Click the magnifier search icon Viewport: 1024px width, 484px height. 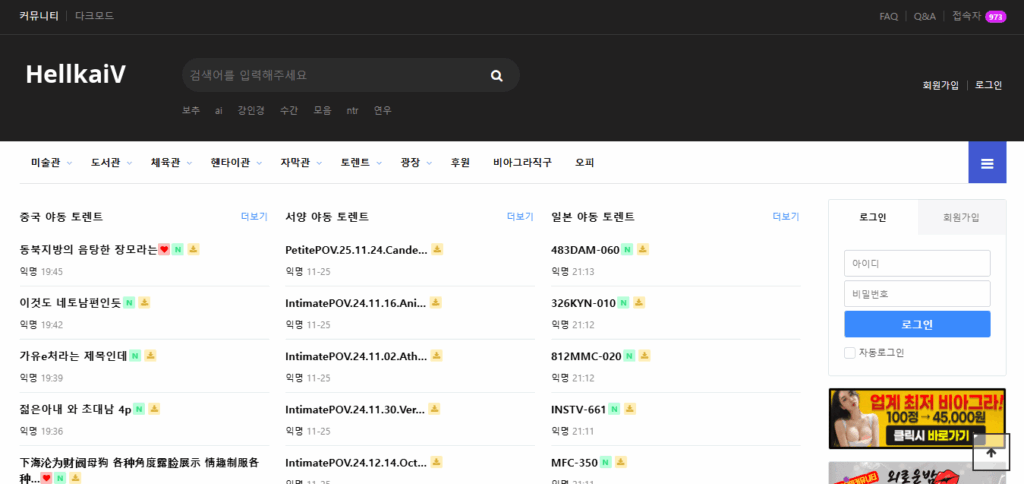coord(497,76)
